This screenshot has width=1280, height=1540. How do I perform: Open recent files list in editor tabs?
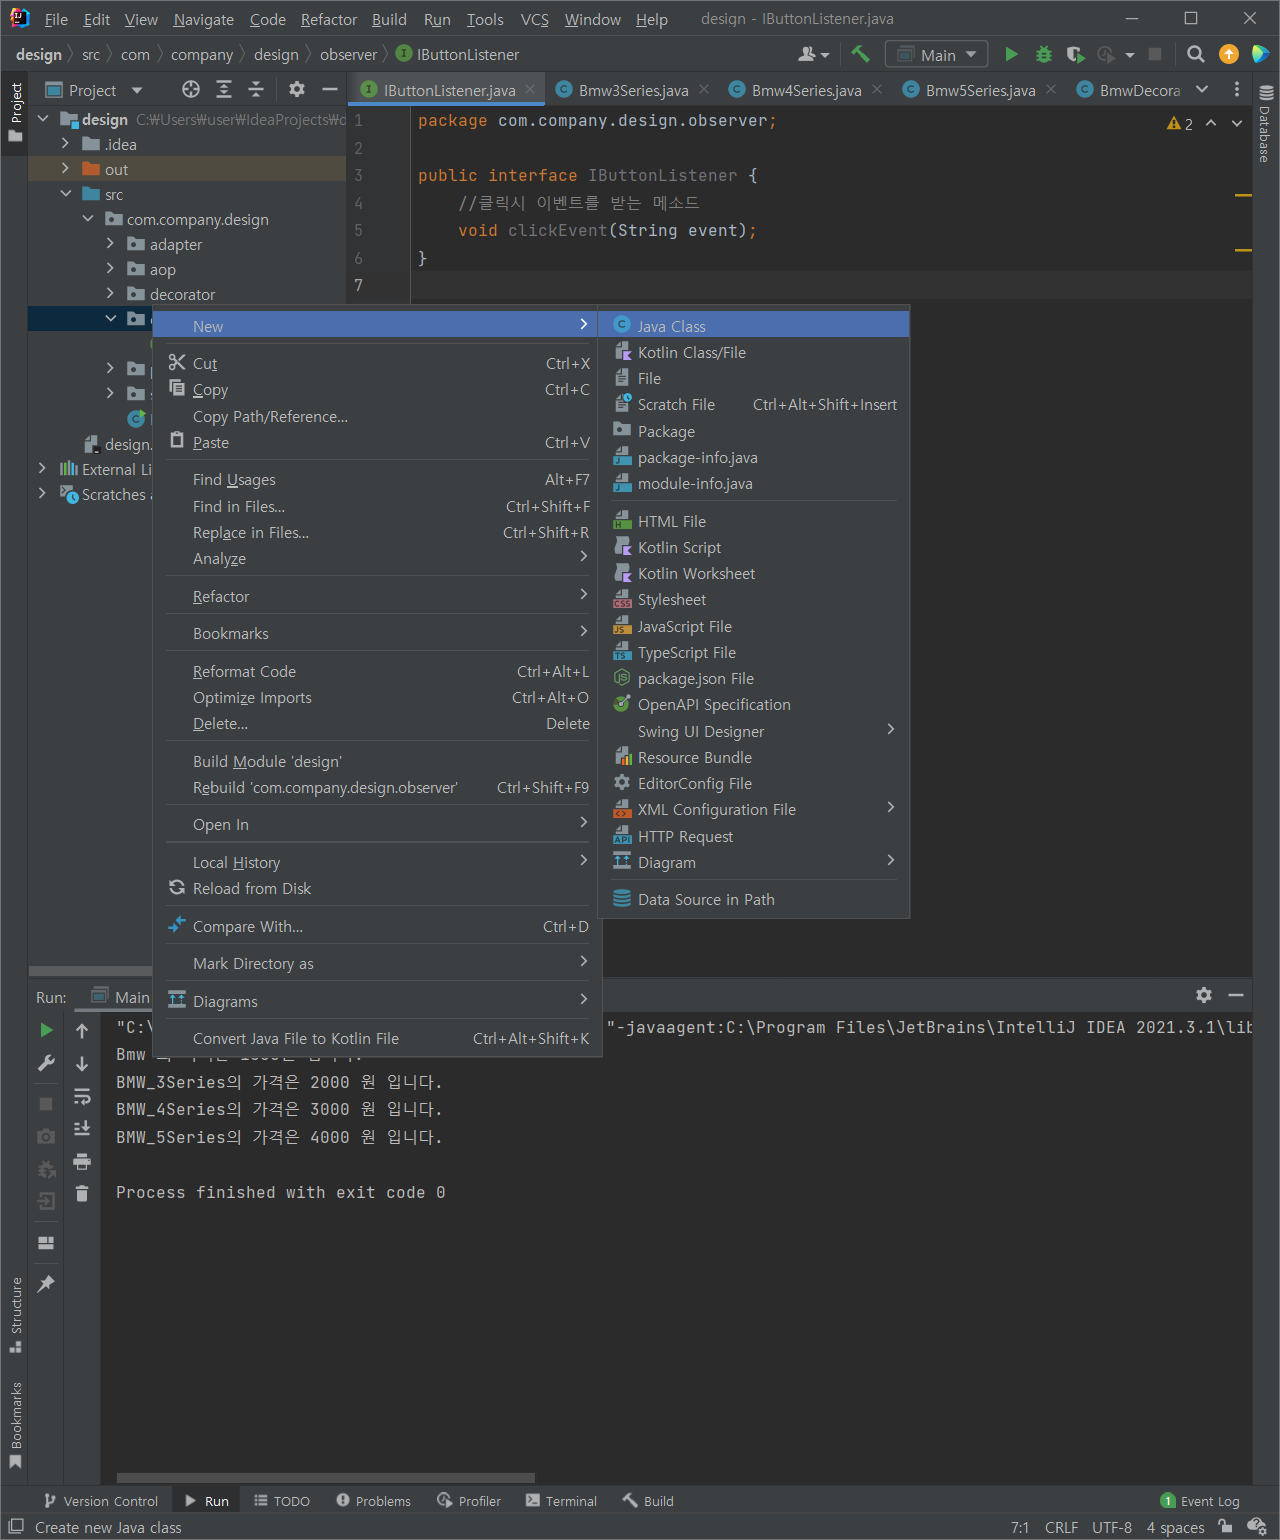pyautogui.click(x=1202, y=90)
